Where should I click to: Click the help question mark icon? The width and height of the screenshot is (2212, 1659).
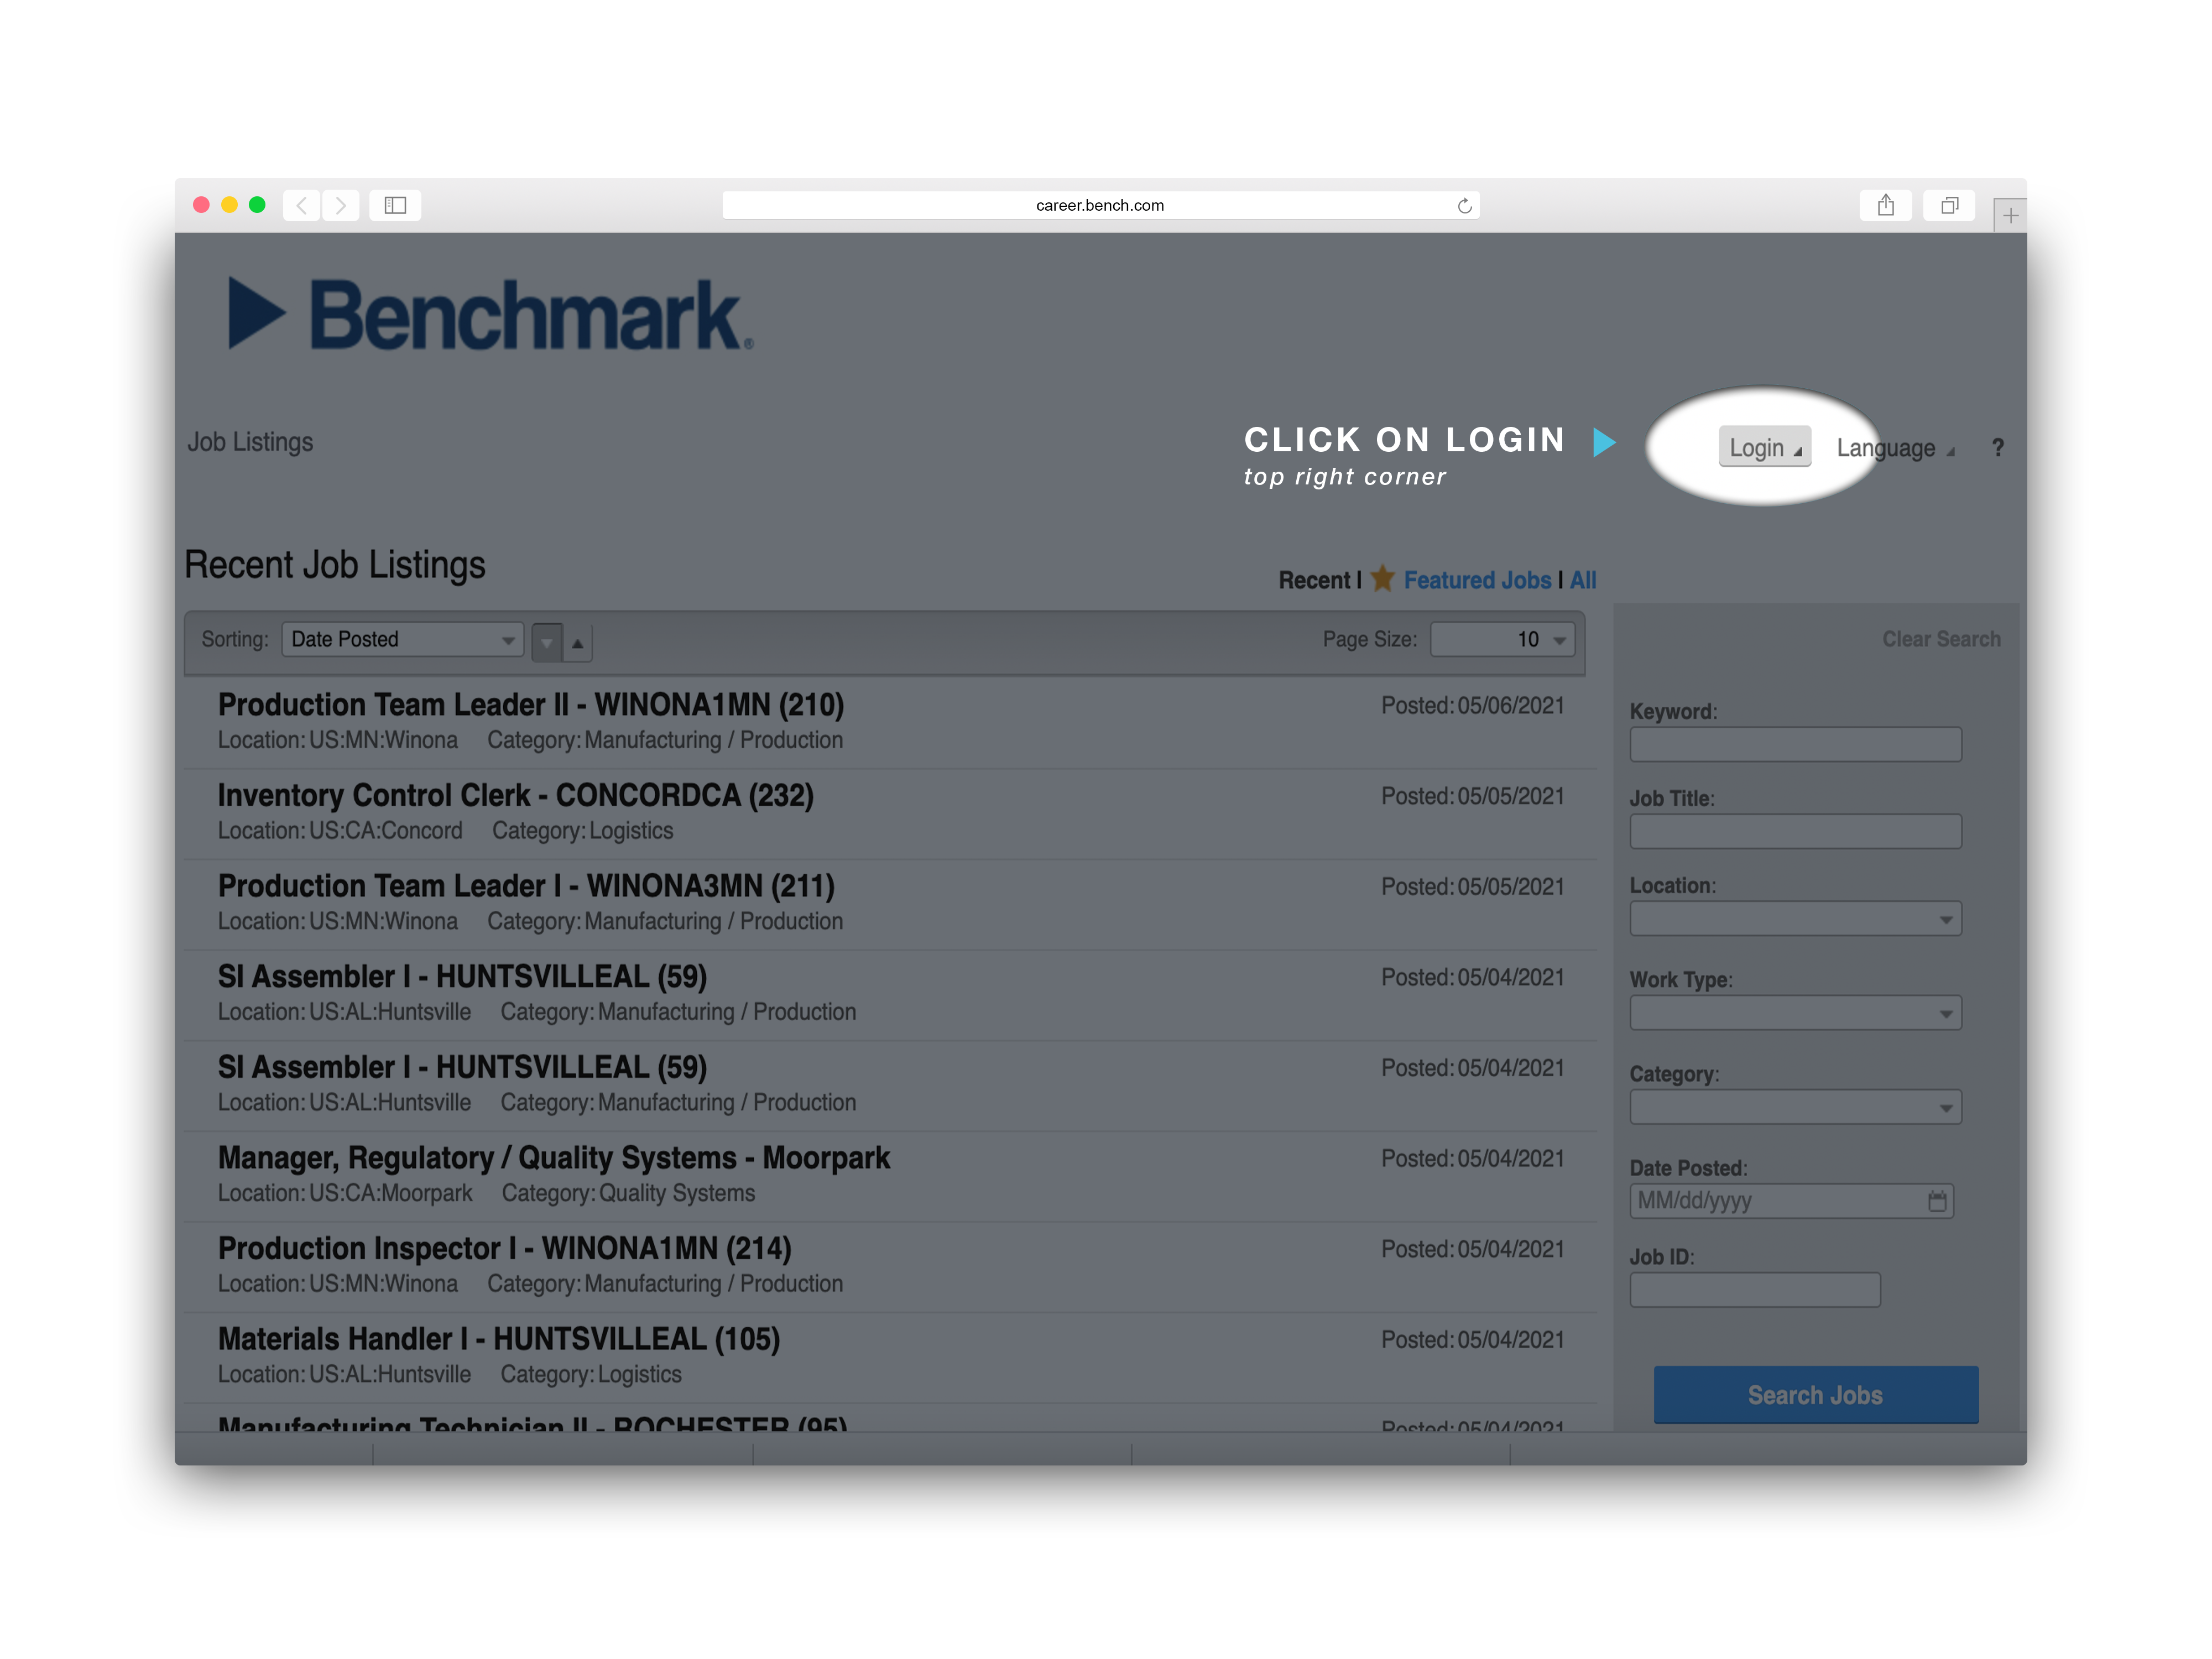(x=1997, y=448)
